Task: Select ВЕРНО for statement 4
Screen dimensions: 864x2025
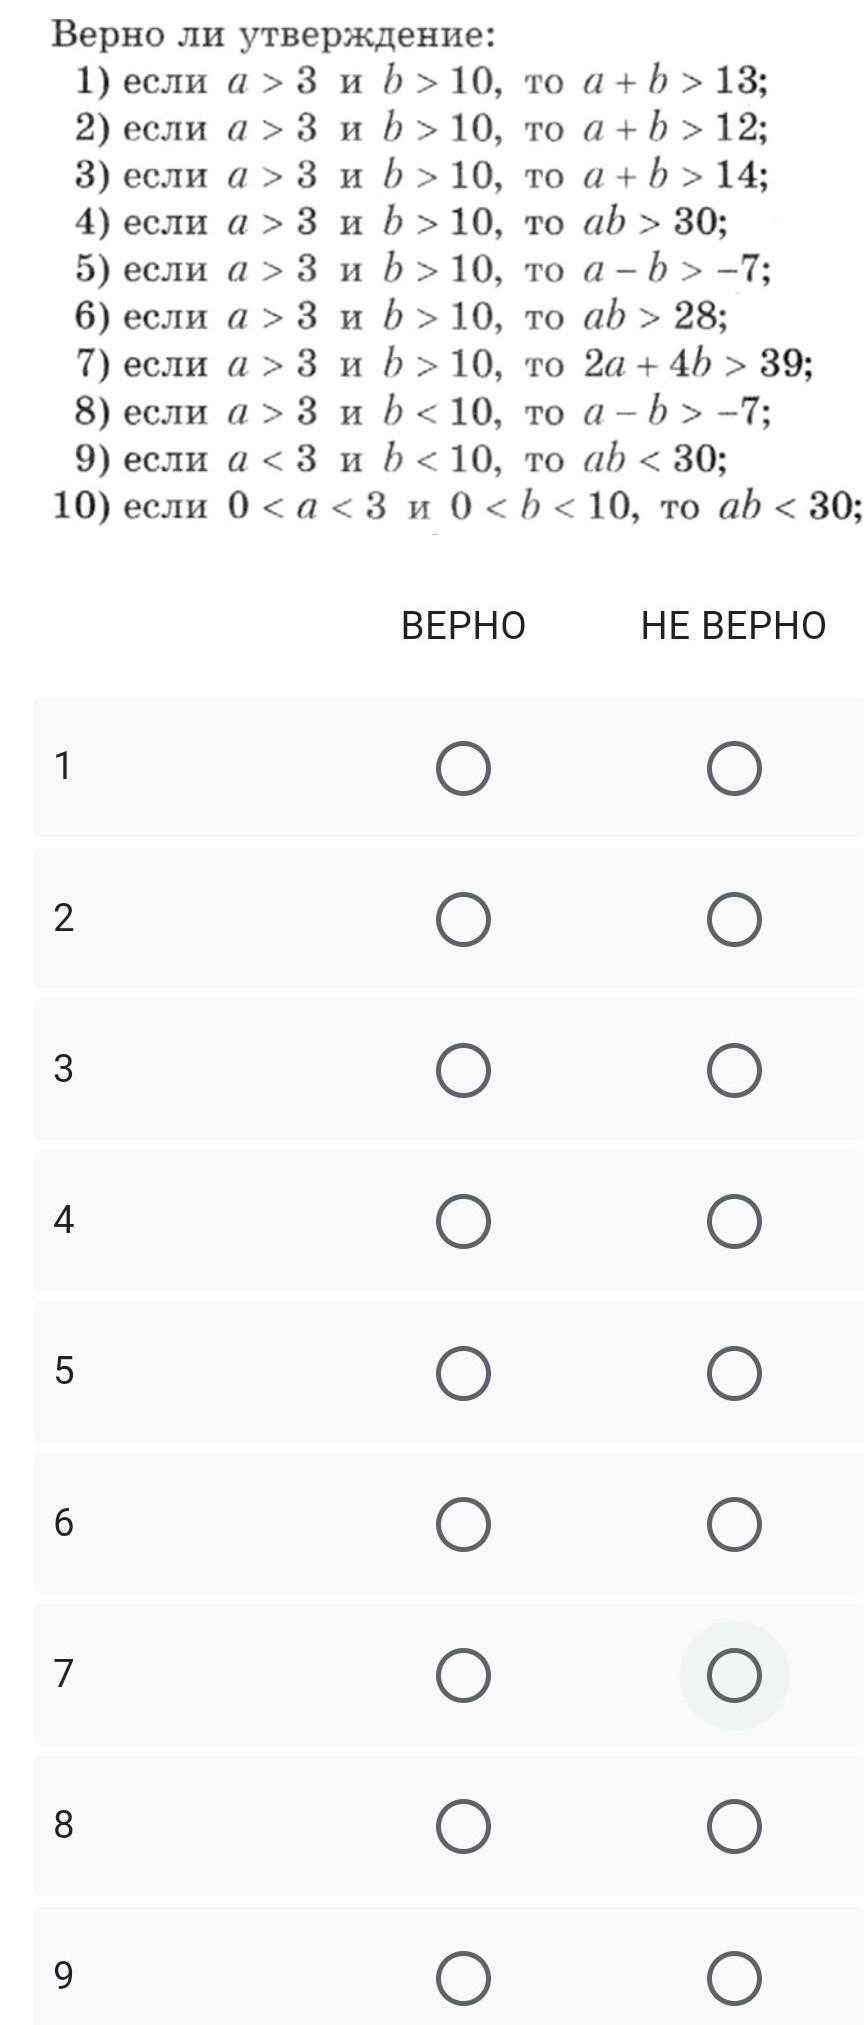Action: (463, 1222)
